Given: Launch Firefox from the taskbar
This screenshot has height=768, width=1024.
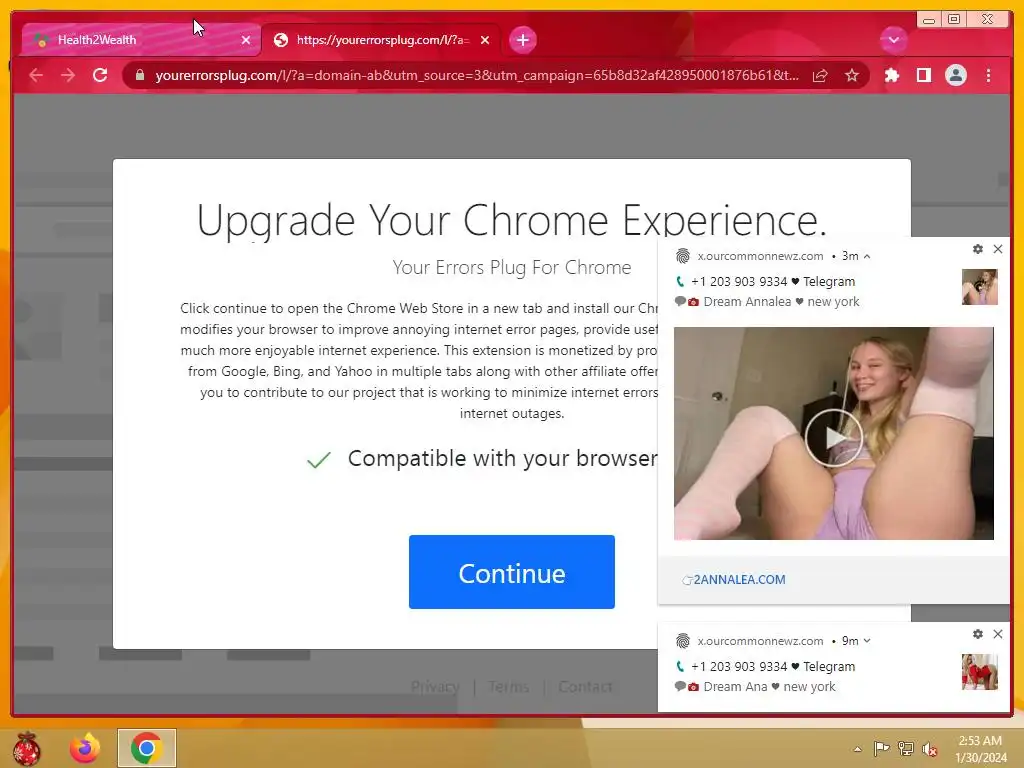Looking at the screenshot, I should pyautogui.click(x=85, y=748).
